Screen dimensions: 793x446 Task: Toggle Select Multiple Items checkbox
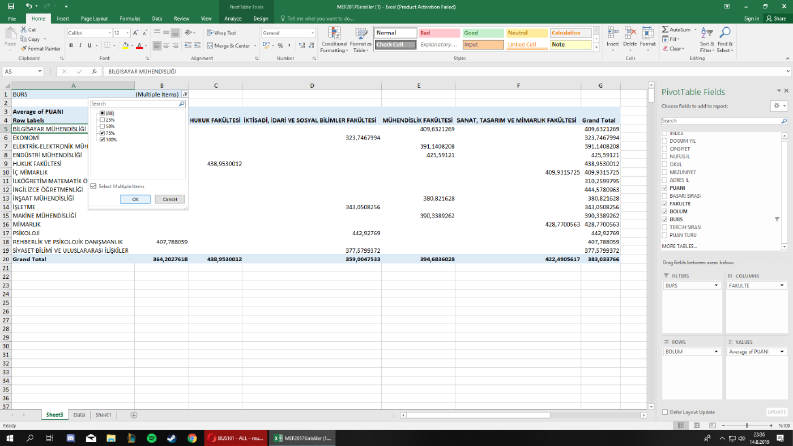point(94,187)
